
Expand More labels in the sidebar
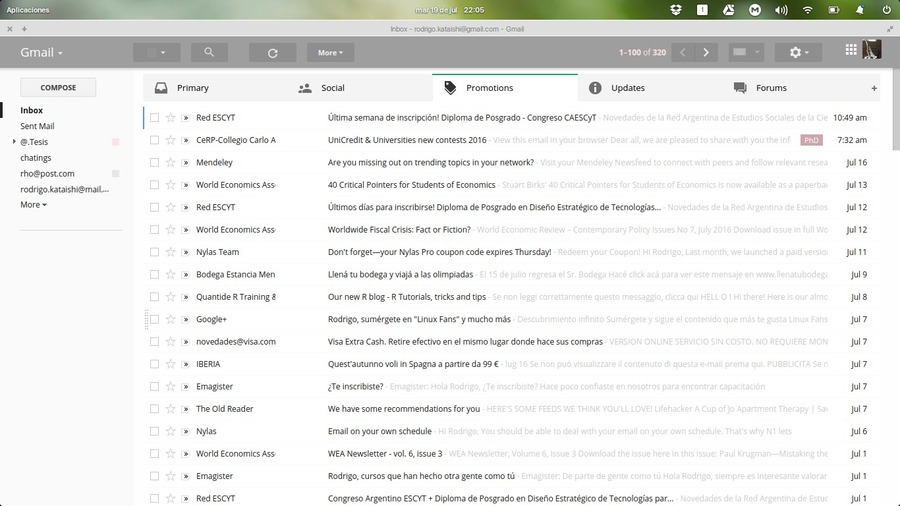click(x=33, y=204)
